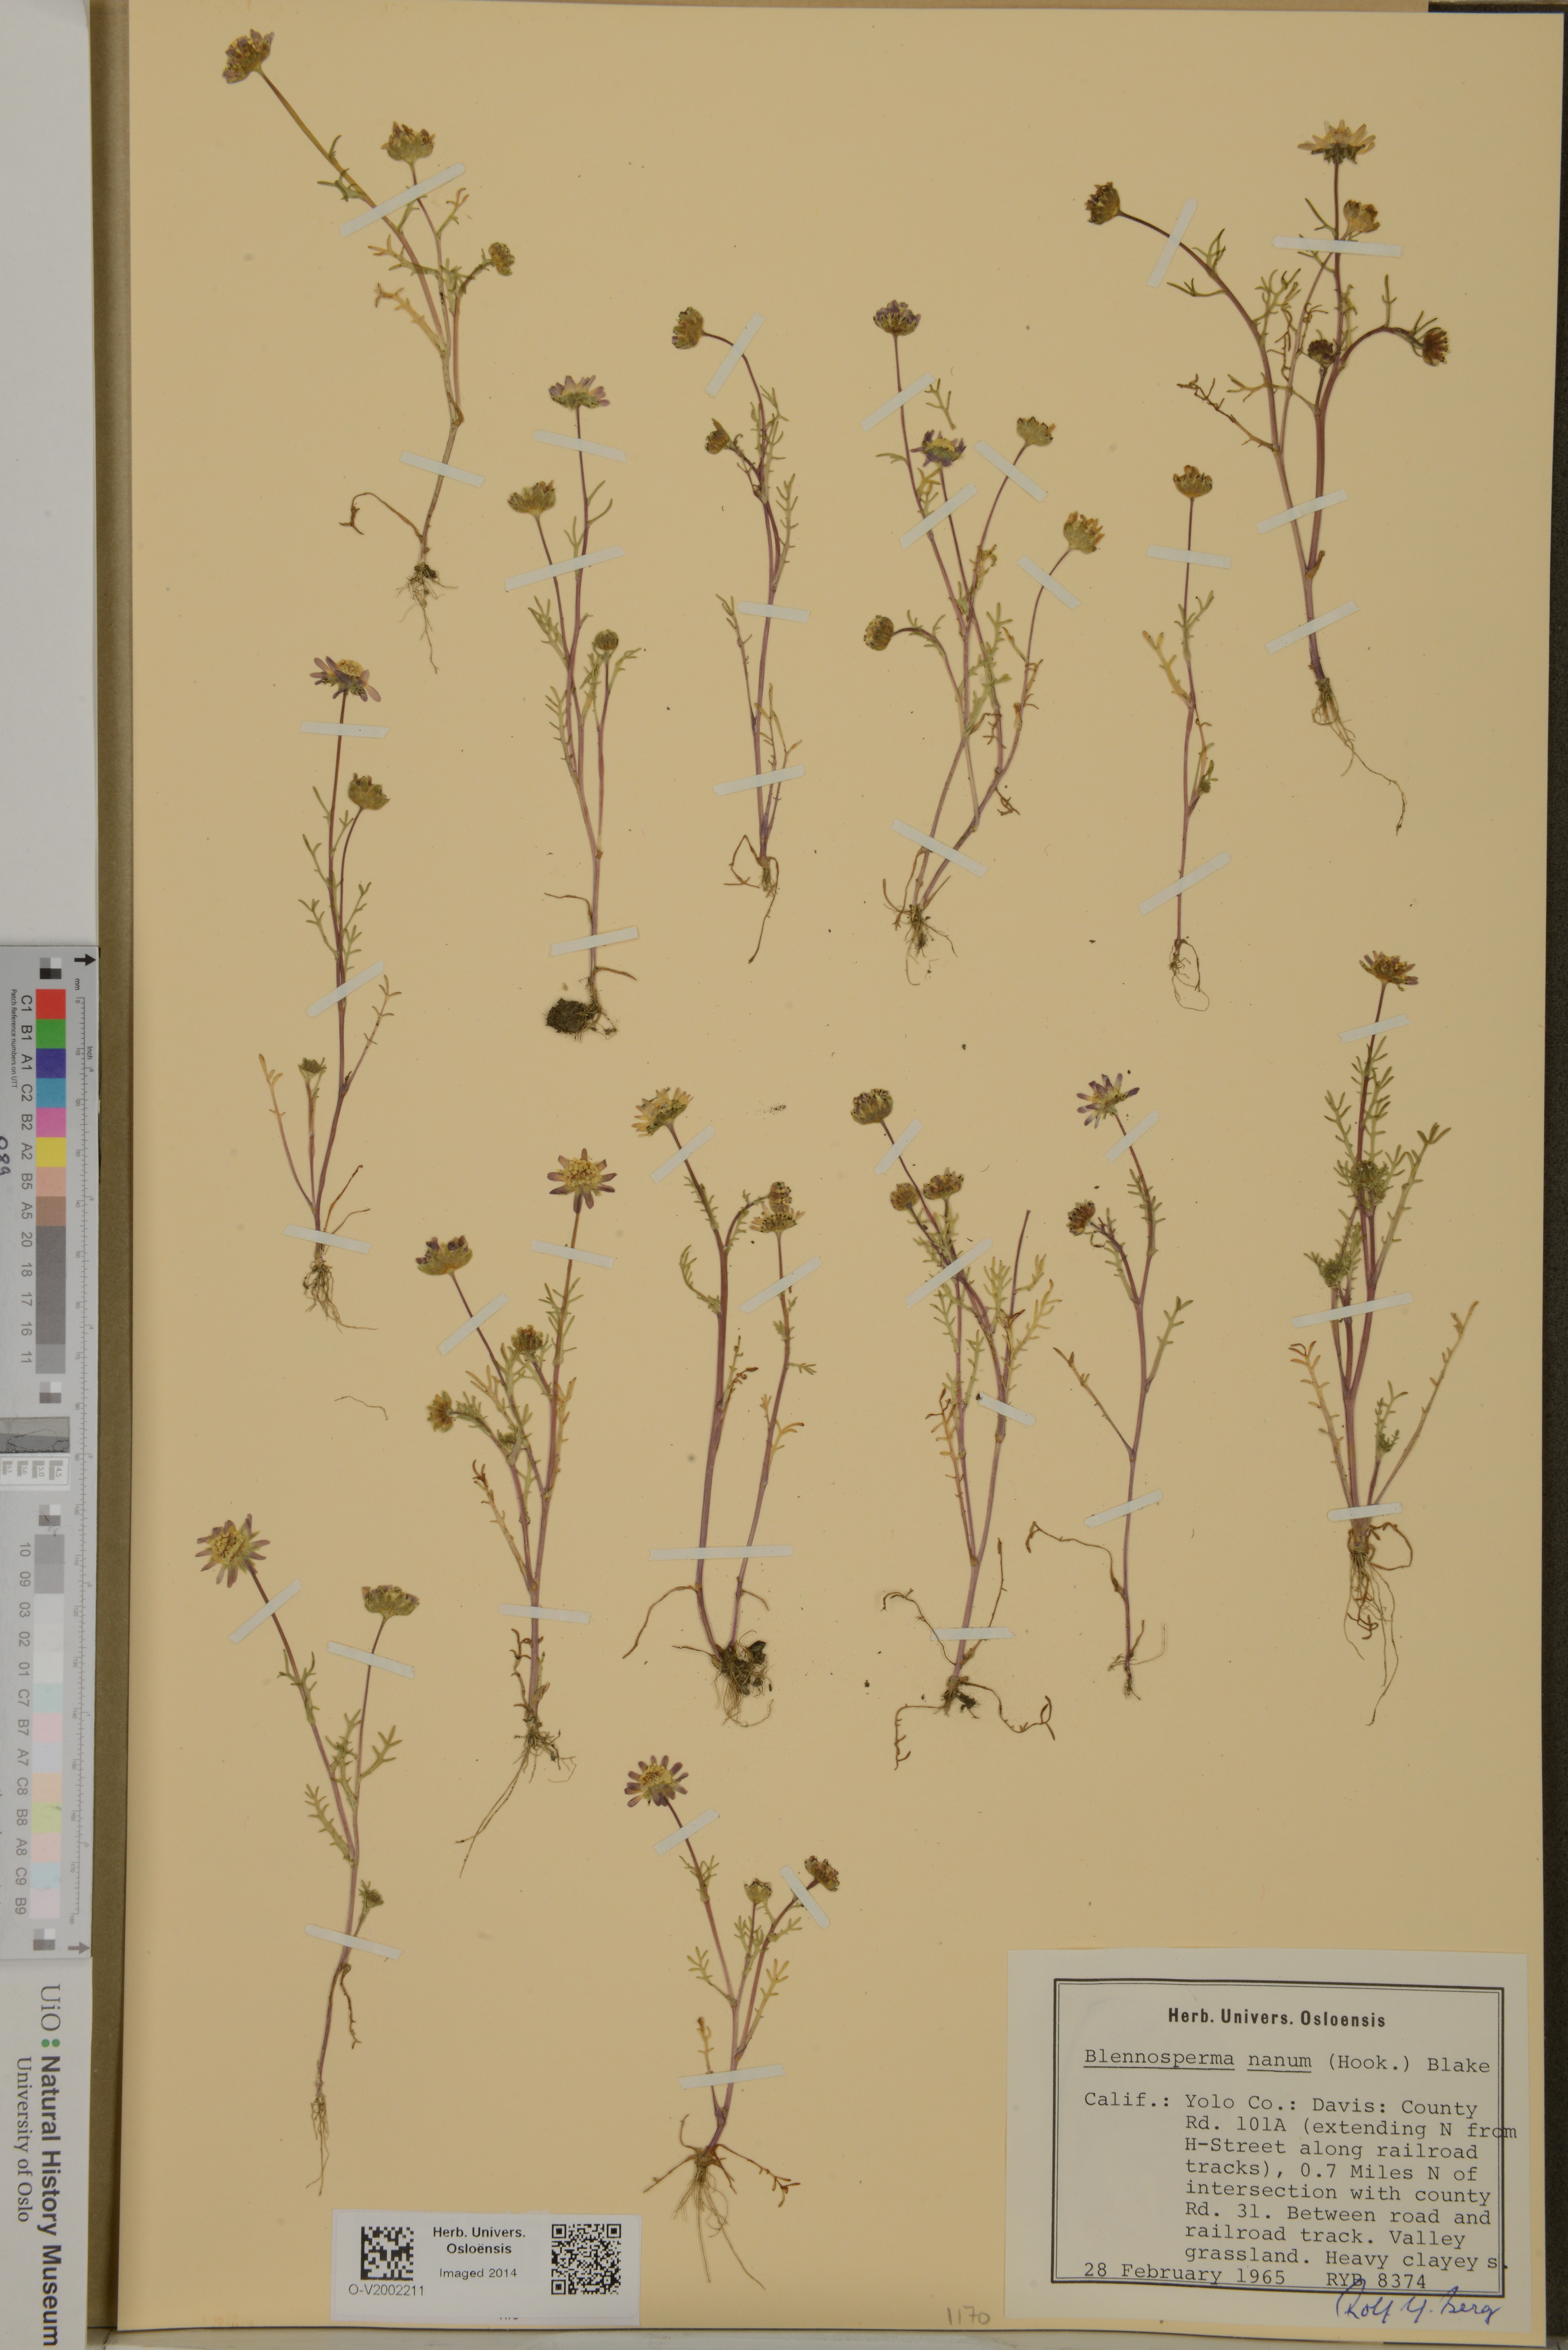Click the Herb. Univers. Osloensis label heading
The width and height of the screenshot is (1568, 2350).
pyautogui.click(x=1277, y=2018)
